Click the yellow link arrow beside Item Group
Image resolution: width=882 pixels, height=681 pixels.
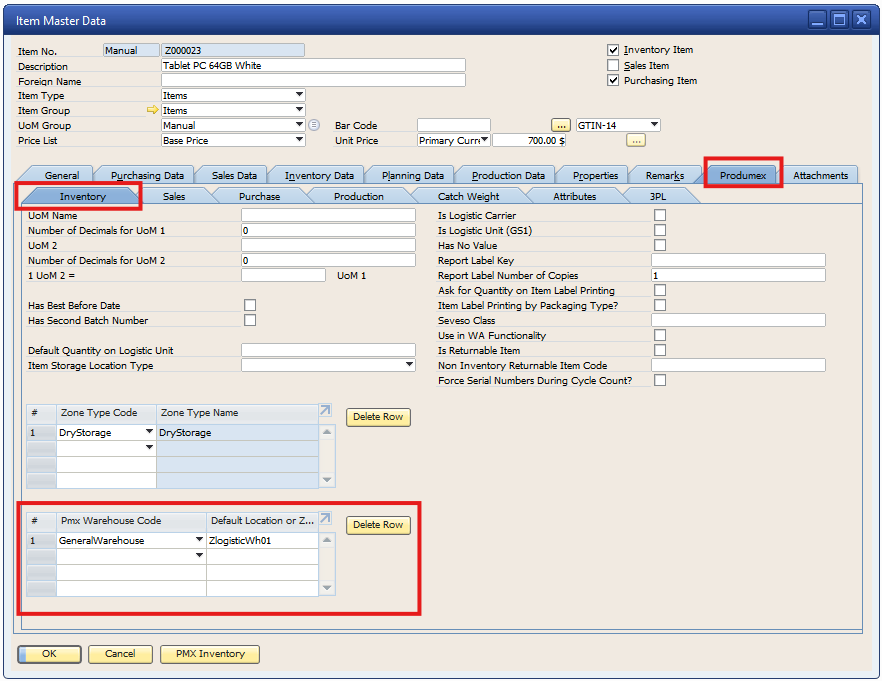click(x=152, y=111)
